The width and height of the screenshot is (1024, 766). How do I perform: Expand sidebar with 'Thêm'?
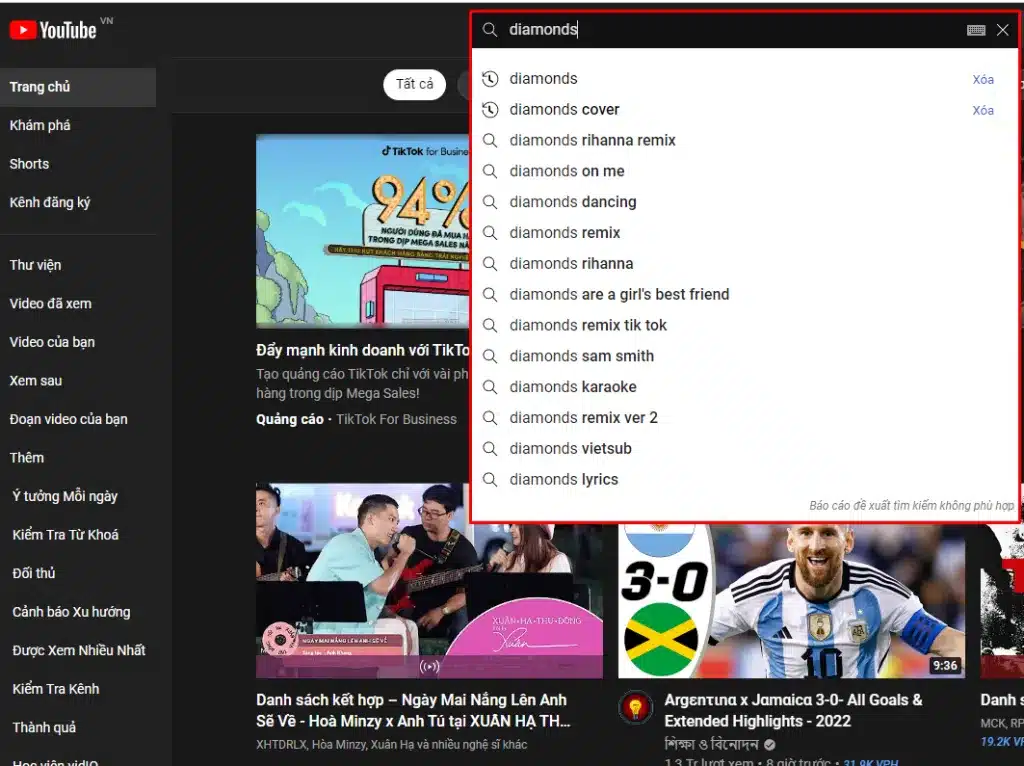pos(27,458)
